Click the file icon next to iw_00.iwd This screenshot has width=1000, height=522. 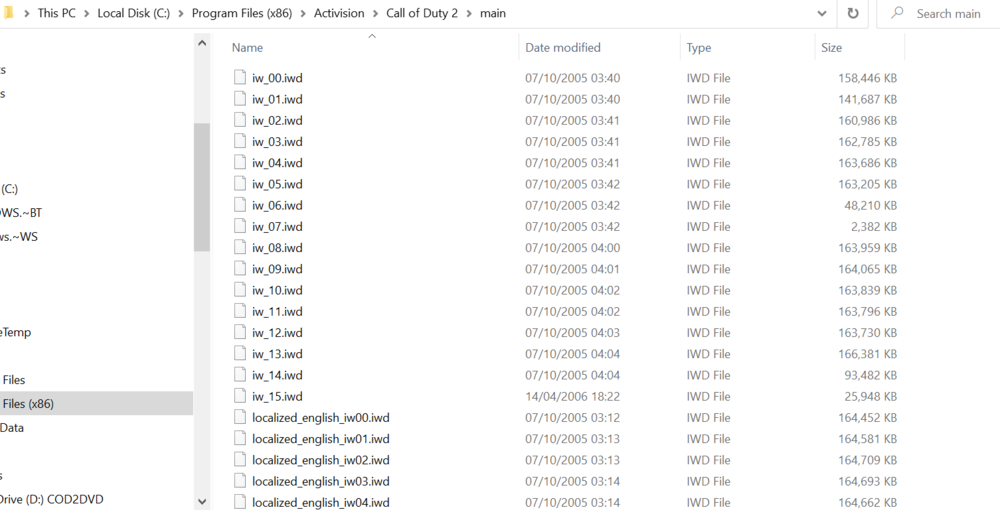(239, 78)
